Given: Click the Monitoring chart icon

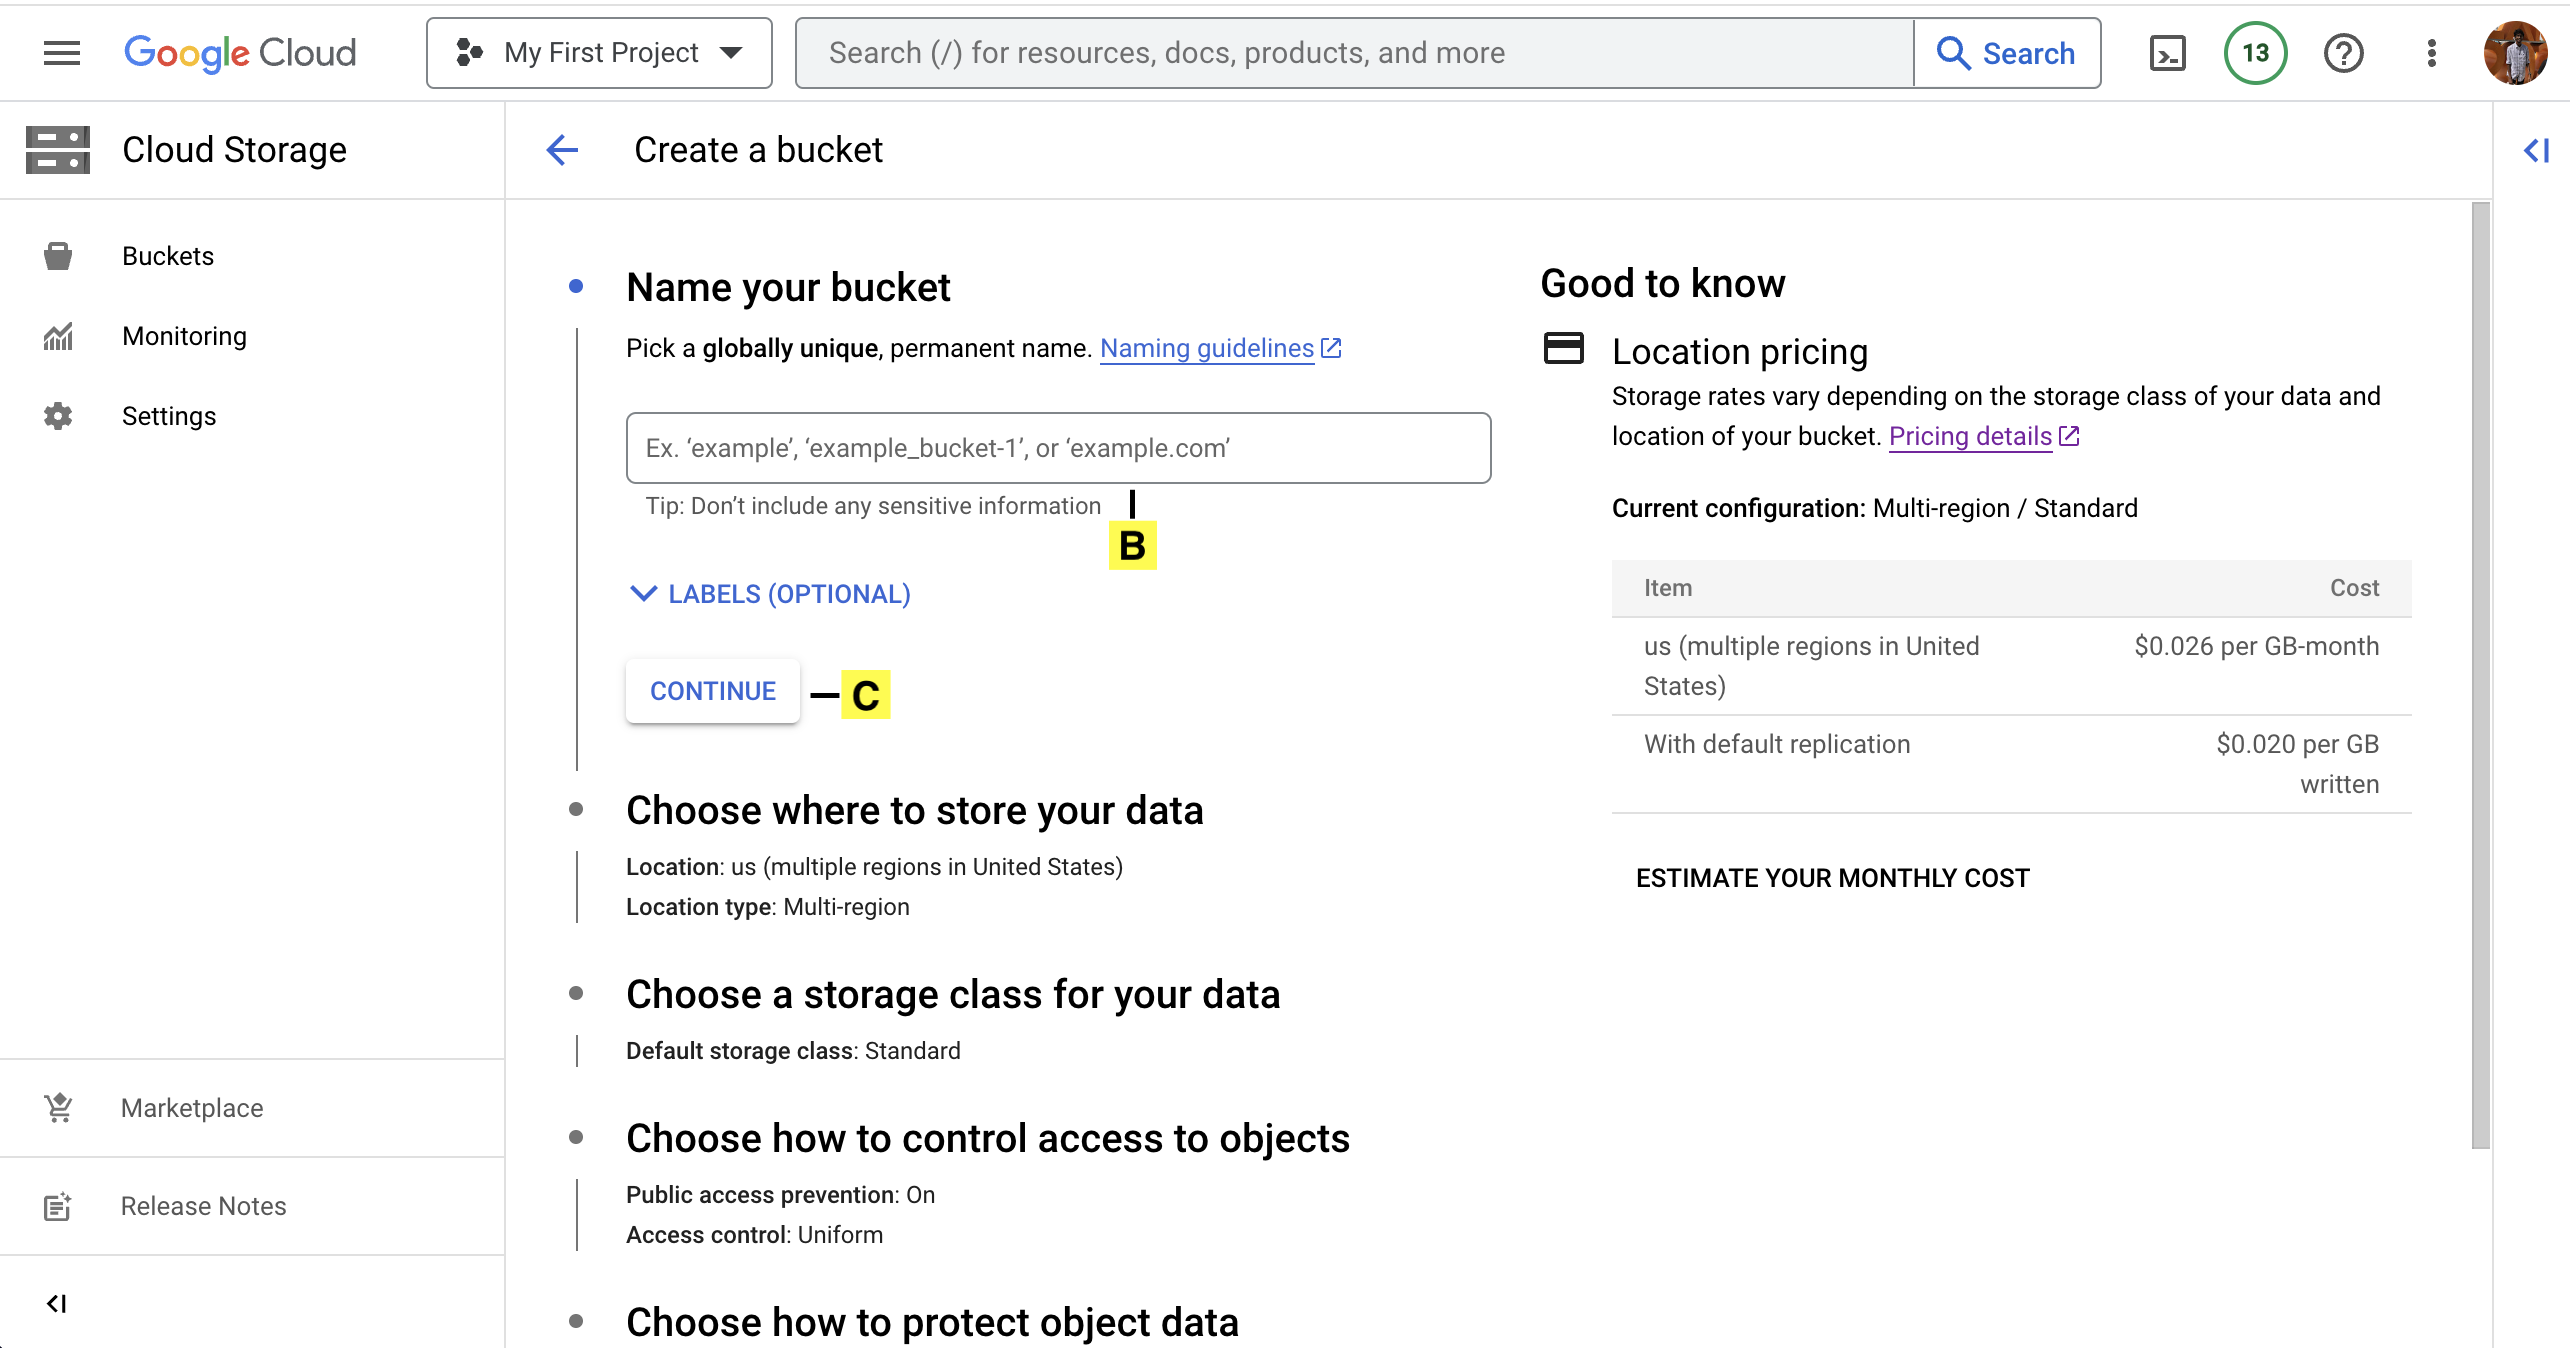Looking at the screenshot, I should click(58, 336).
